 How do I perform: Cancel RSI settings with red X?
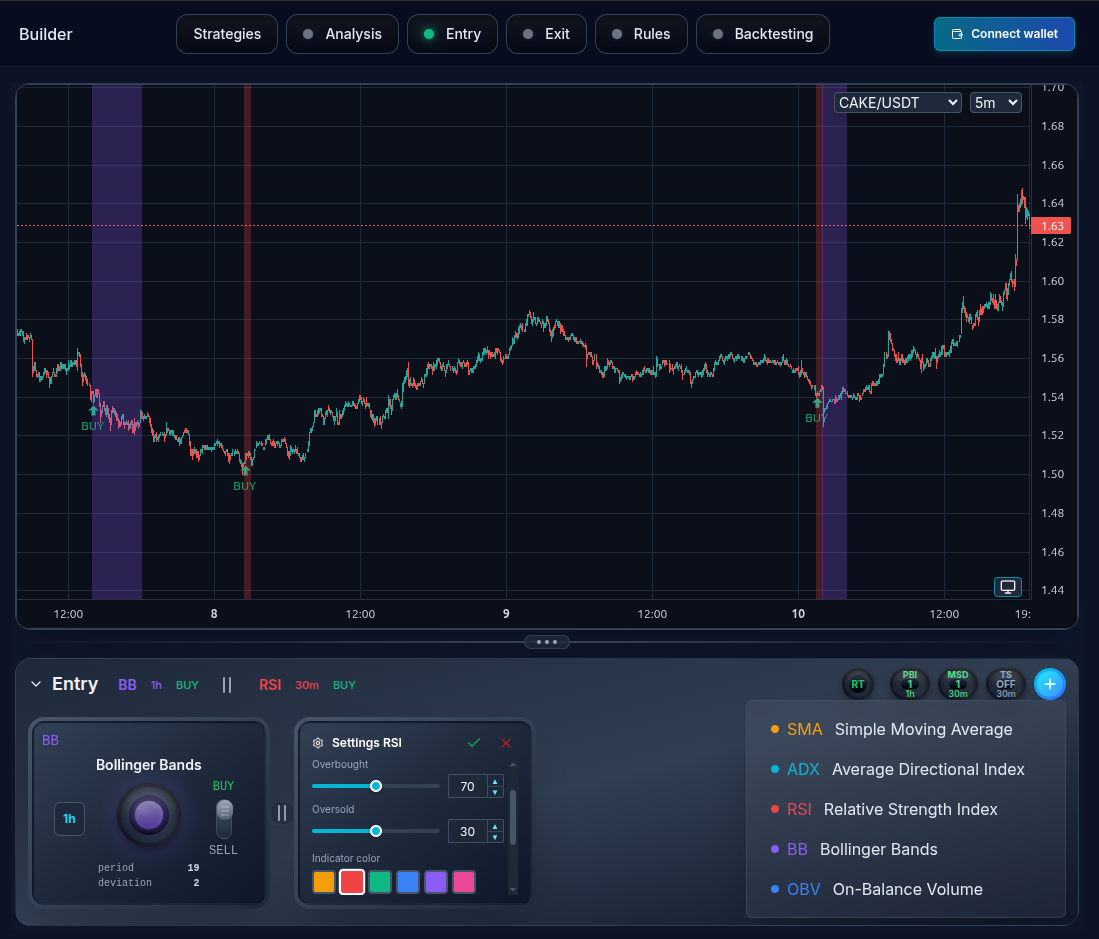coord(506,743)
